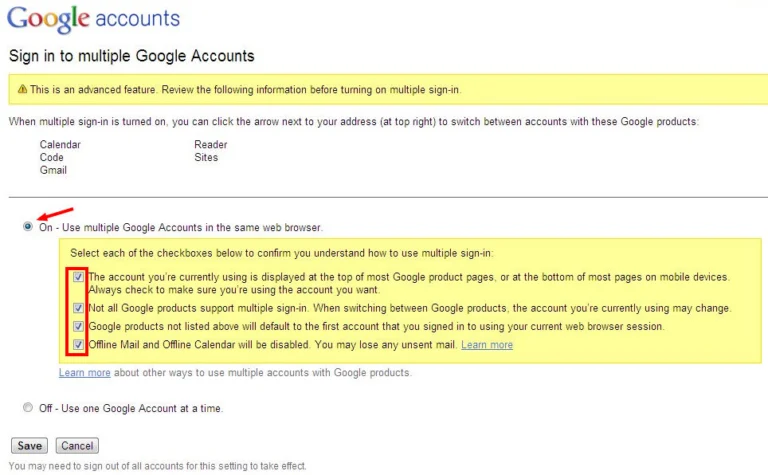Click the Save button
This screenshot has height=475, width=768.
pyautogui.click(x=29, y=446)
